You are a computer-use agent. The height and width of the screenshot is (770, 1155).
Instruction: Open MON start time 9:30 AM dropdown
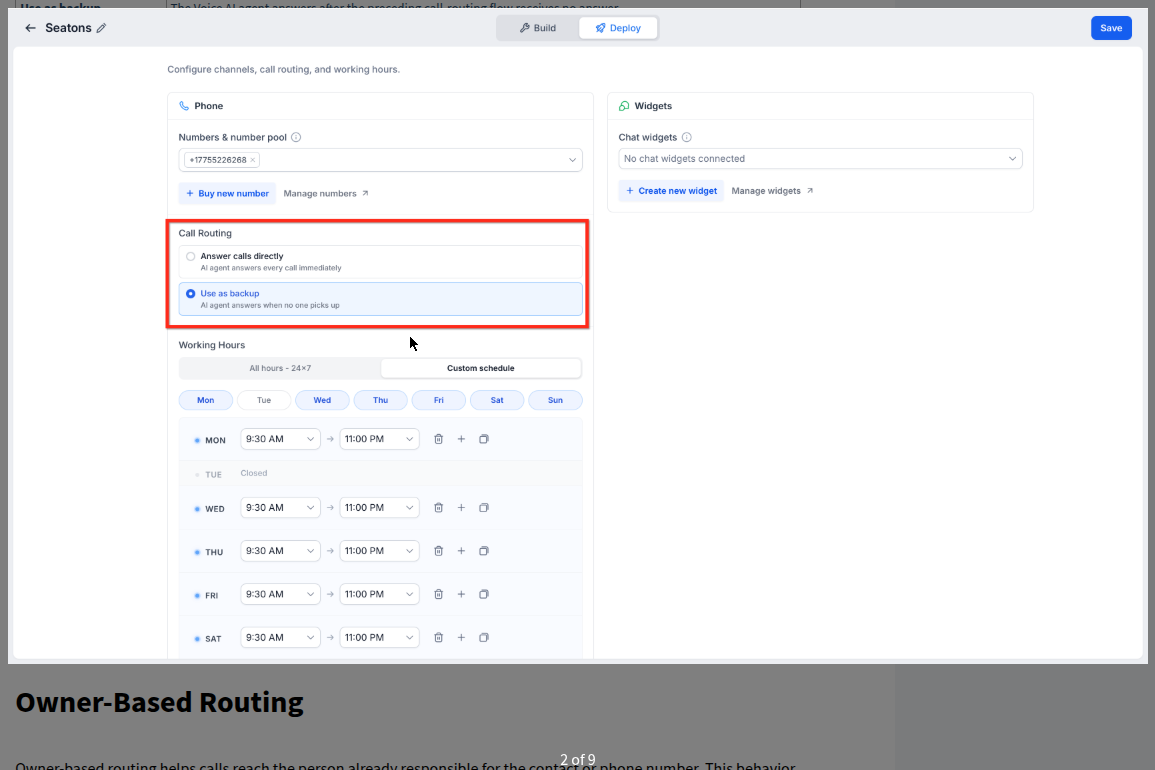(280, 439)
